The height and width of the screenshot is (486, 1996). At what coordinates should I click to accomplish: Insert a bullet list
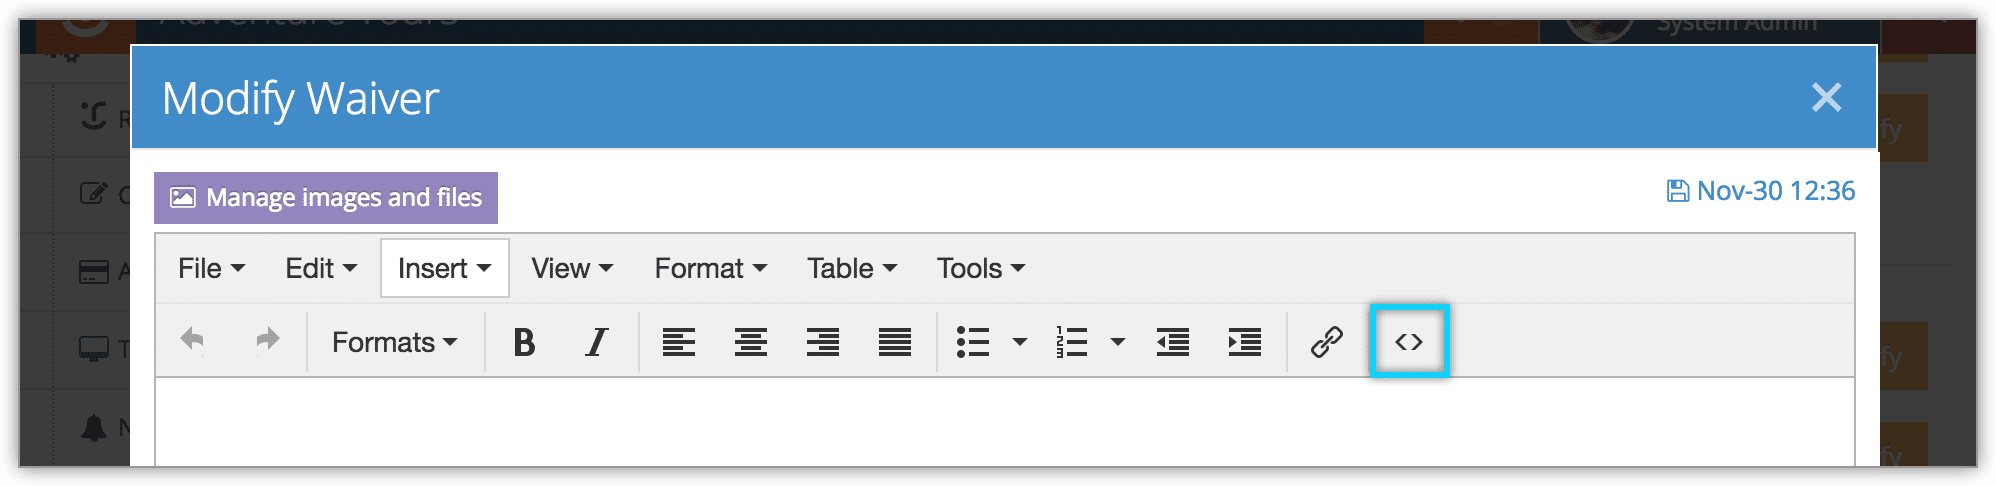pos(973,342)
